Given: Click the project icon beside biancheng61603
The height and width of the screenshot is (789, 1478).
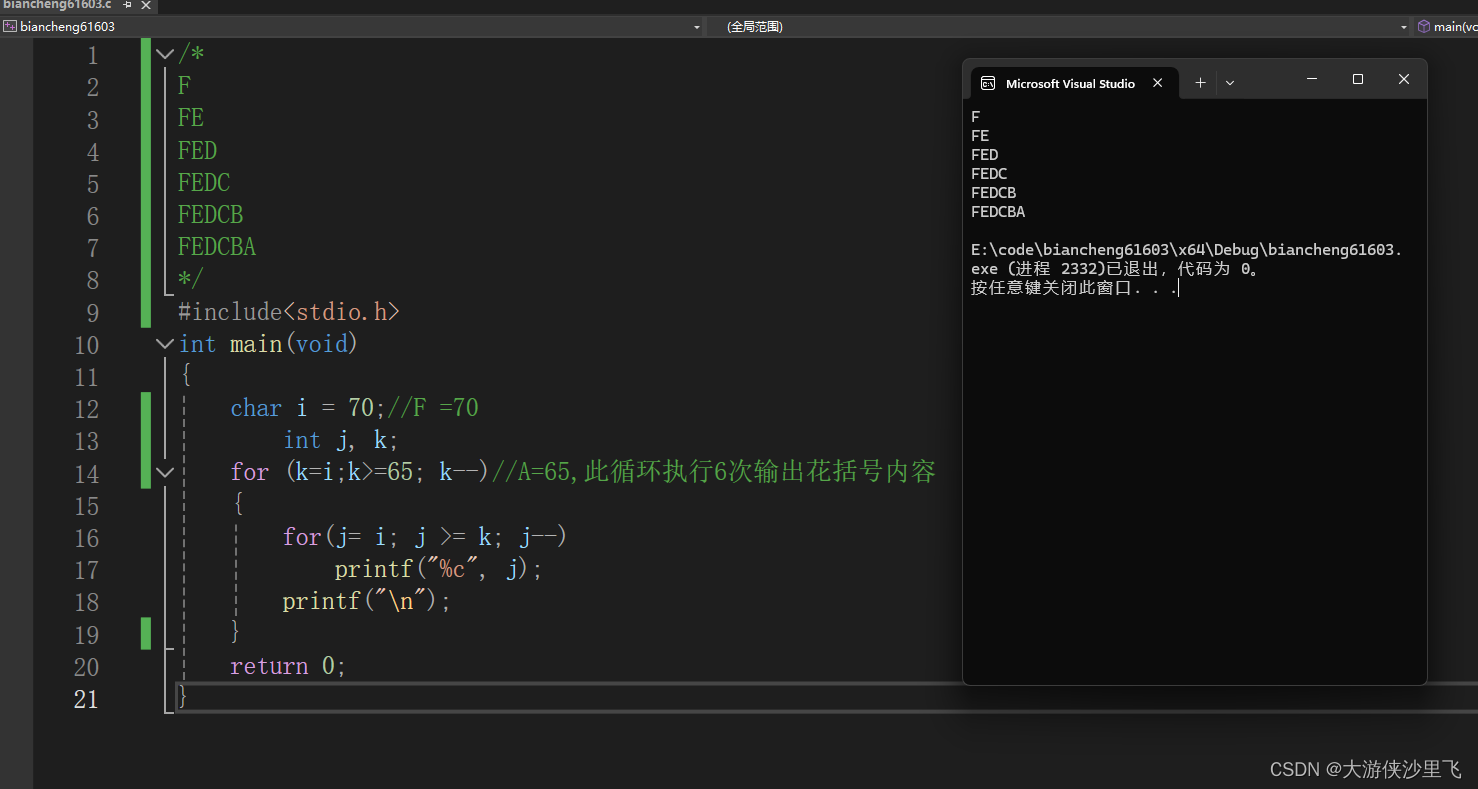Looking at the screenshot, I should point(10,27).
